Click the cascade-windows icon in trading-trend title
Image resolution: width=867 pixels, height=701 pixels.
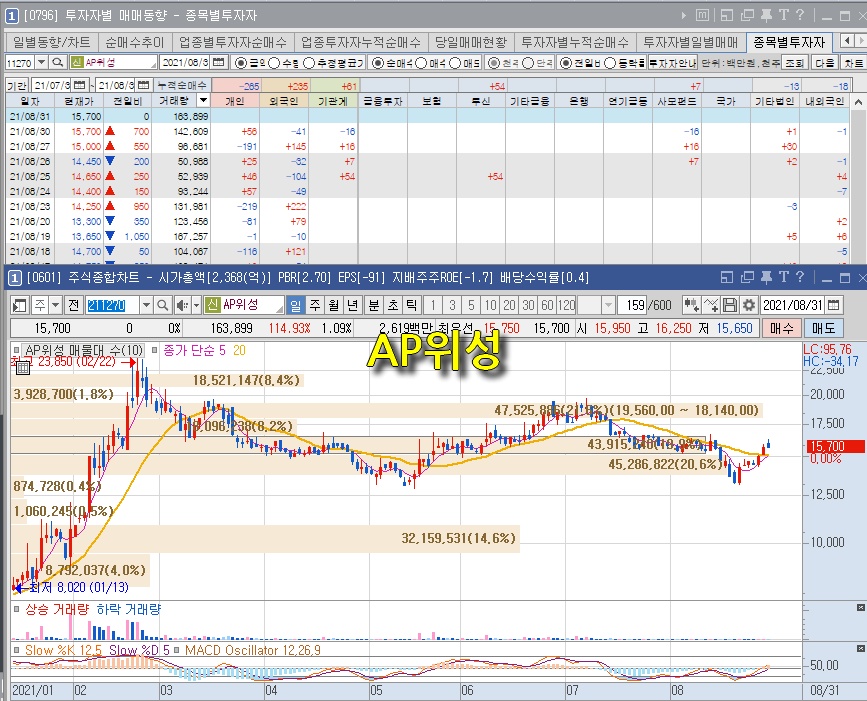click(x=747, y=15)
